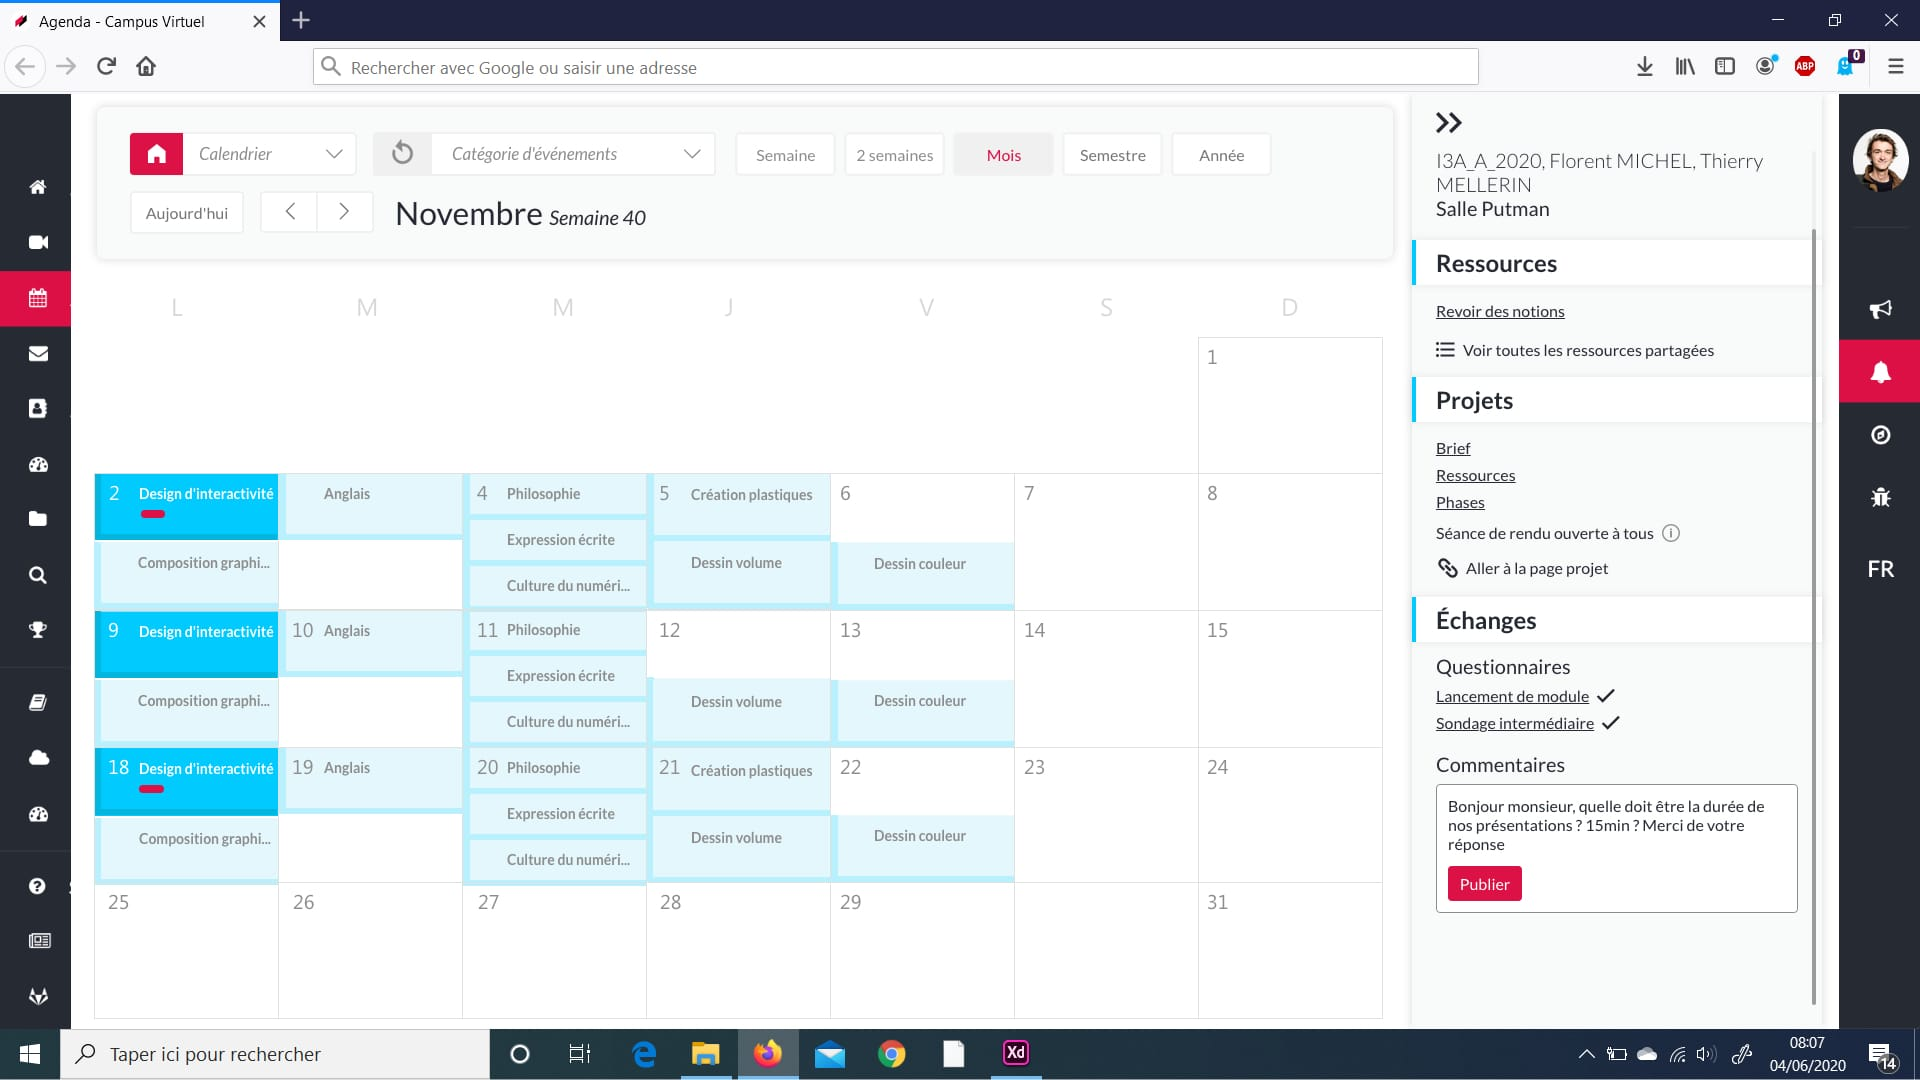Open Sondage intermédiaire questionnaire link
This screenshot has height=1080, width=1920.
[x=1514, y=723]
